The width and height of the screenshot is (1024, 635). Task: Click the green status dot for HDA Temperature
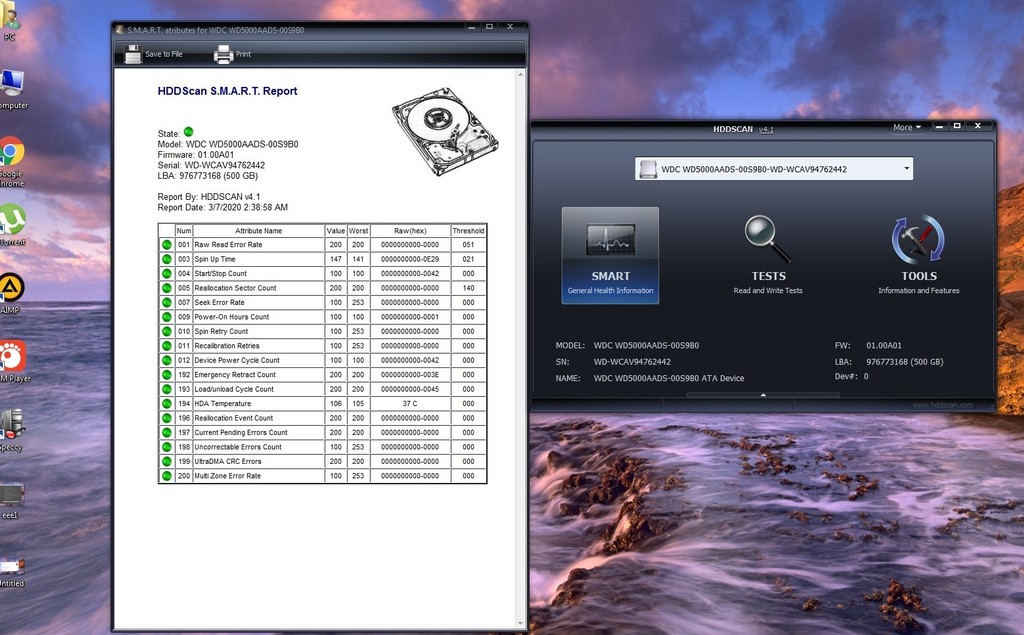click(x=167, y=404)
